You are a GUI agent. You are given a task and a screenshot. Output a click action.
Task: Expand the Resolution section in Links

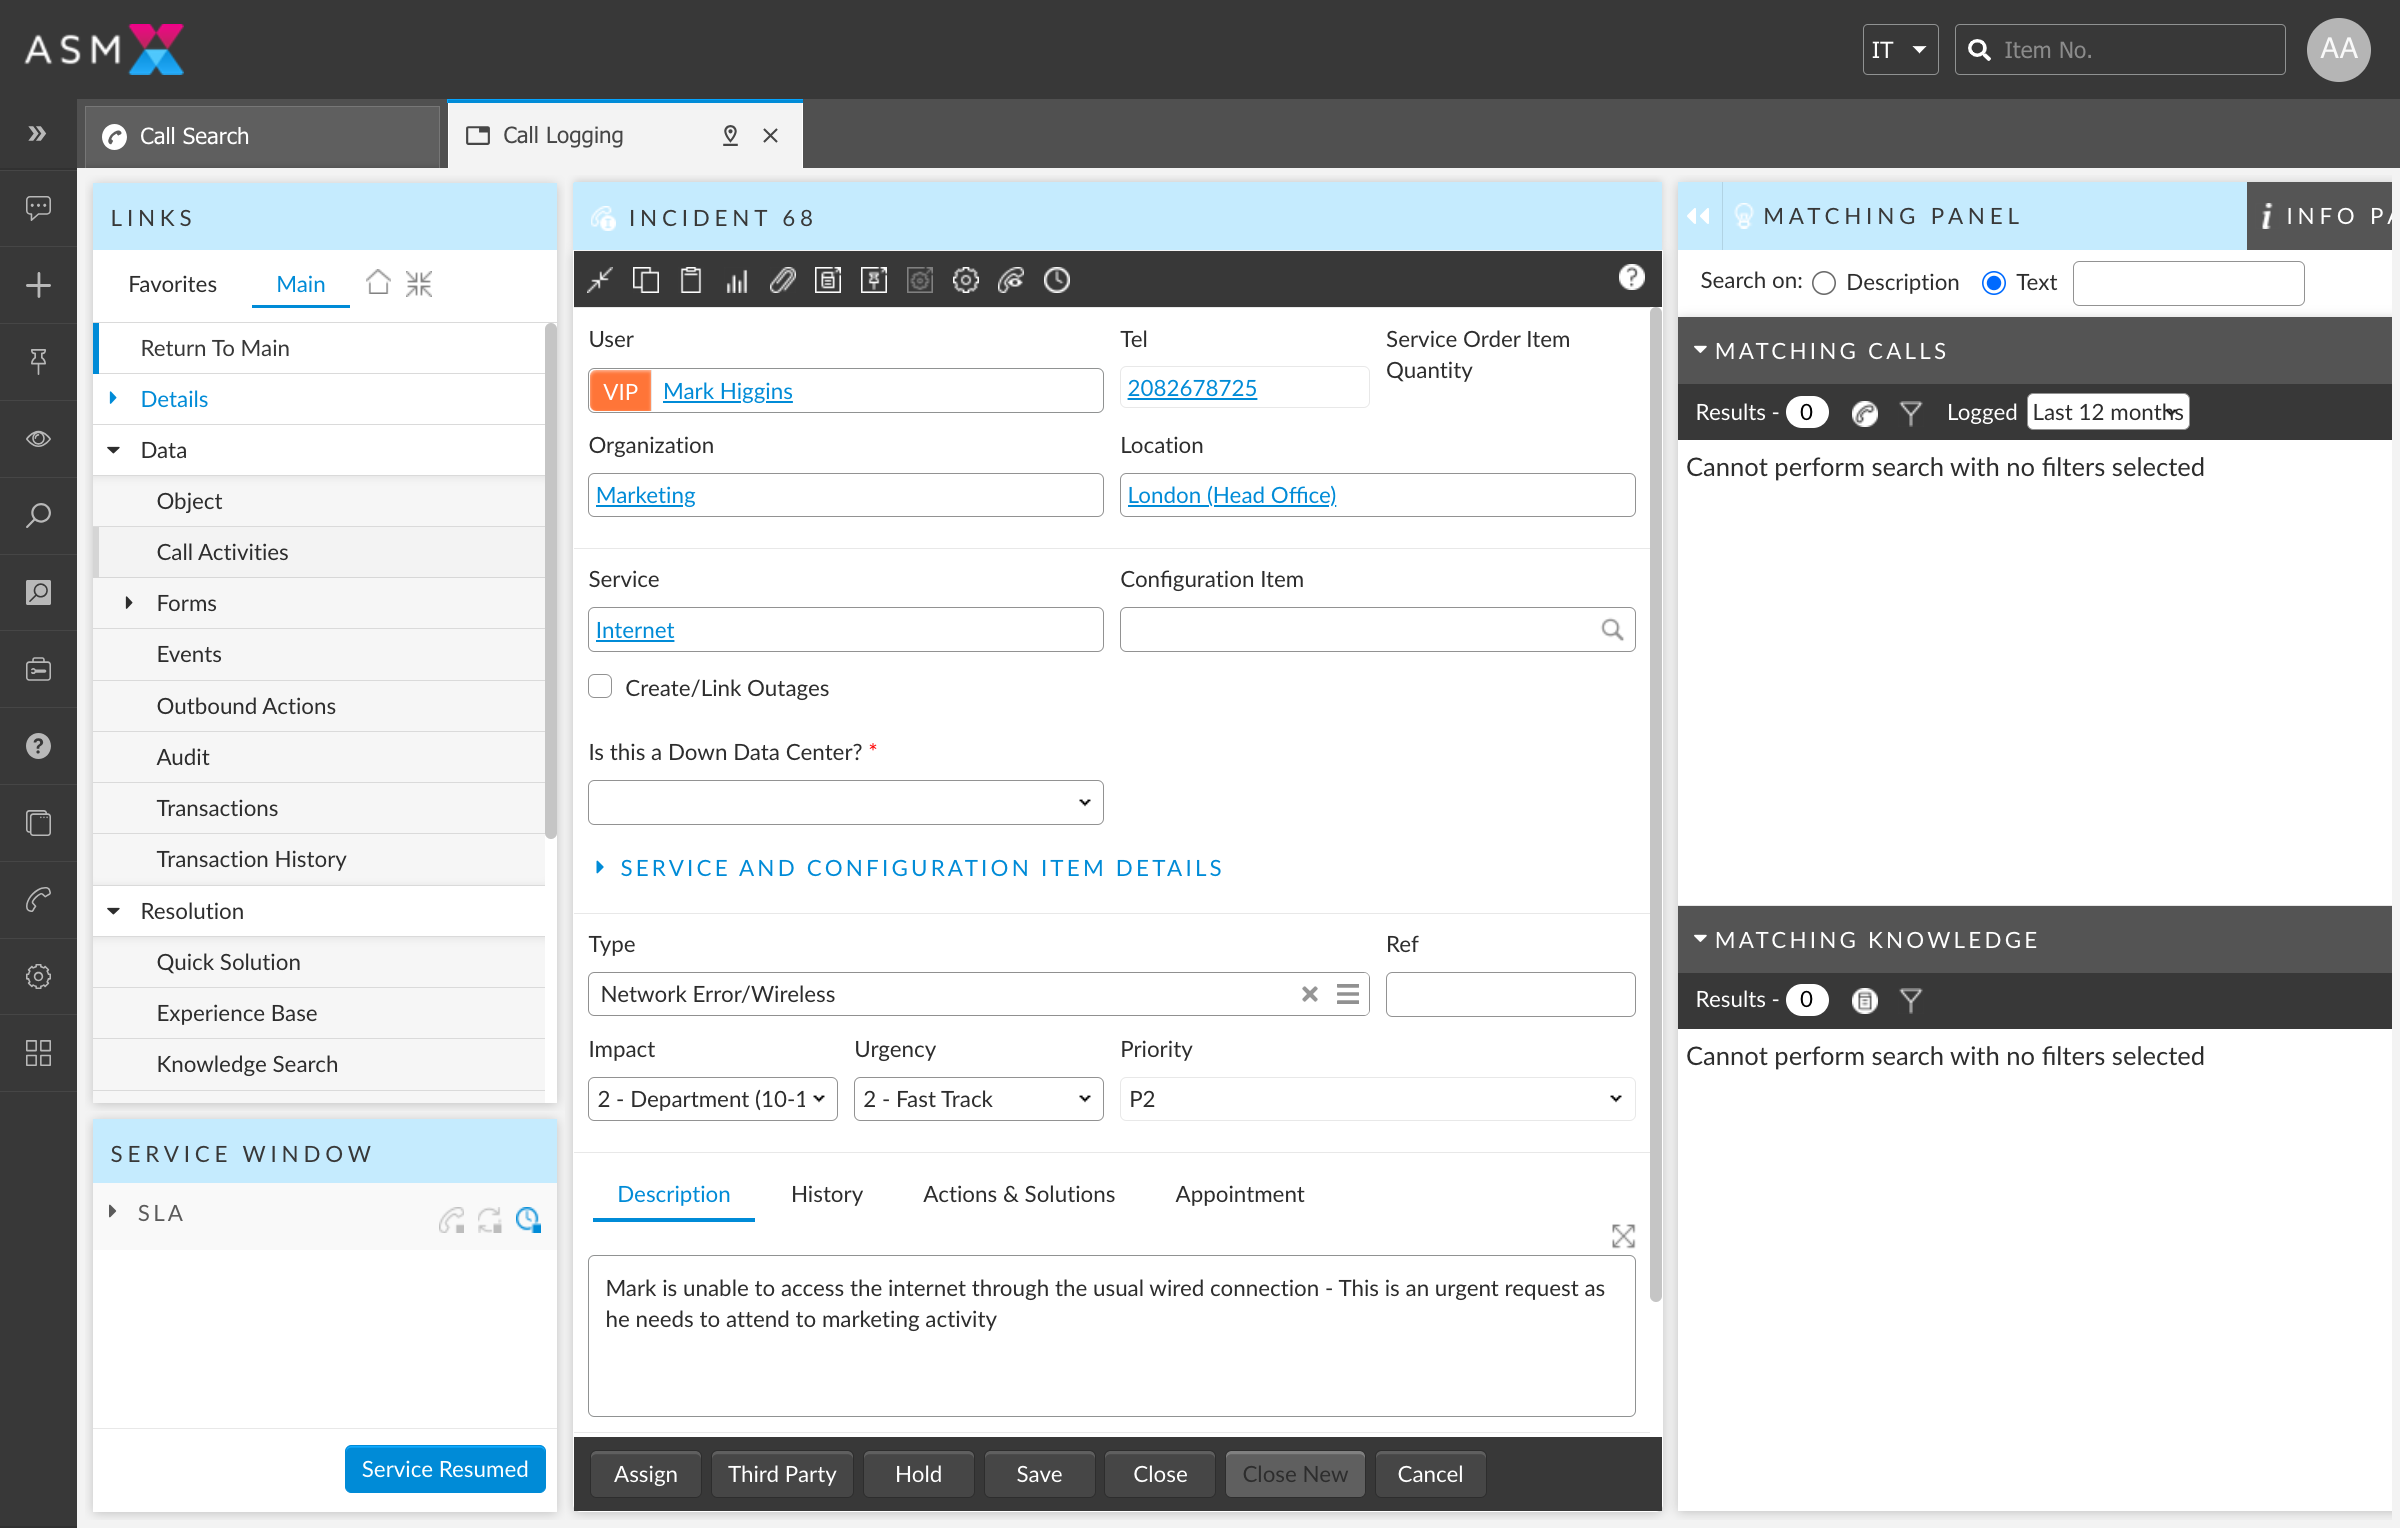point(112,911)
